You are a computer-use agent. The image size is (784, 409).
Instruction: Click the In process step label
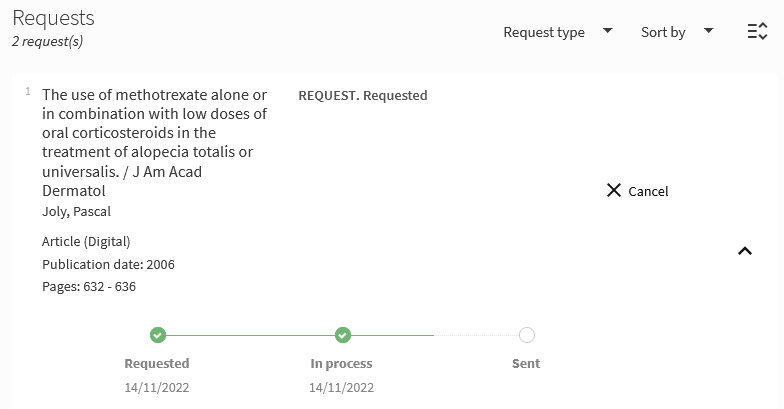[341, 363]
